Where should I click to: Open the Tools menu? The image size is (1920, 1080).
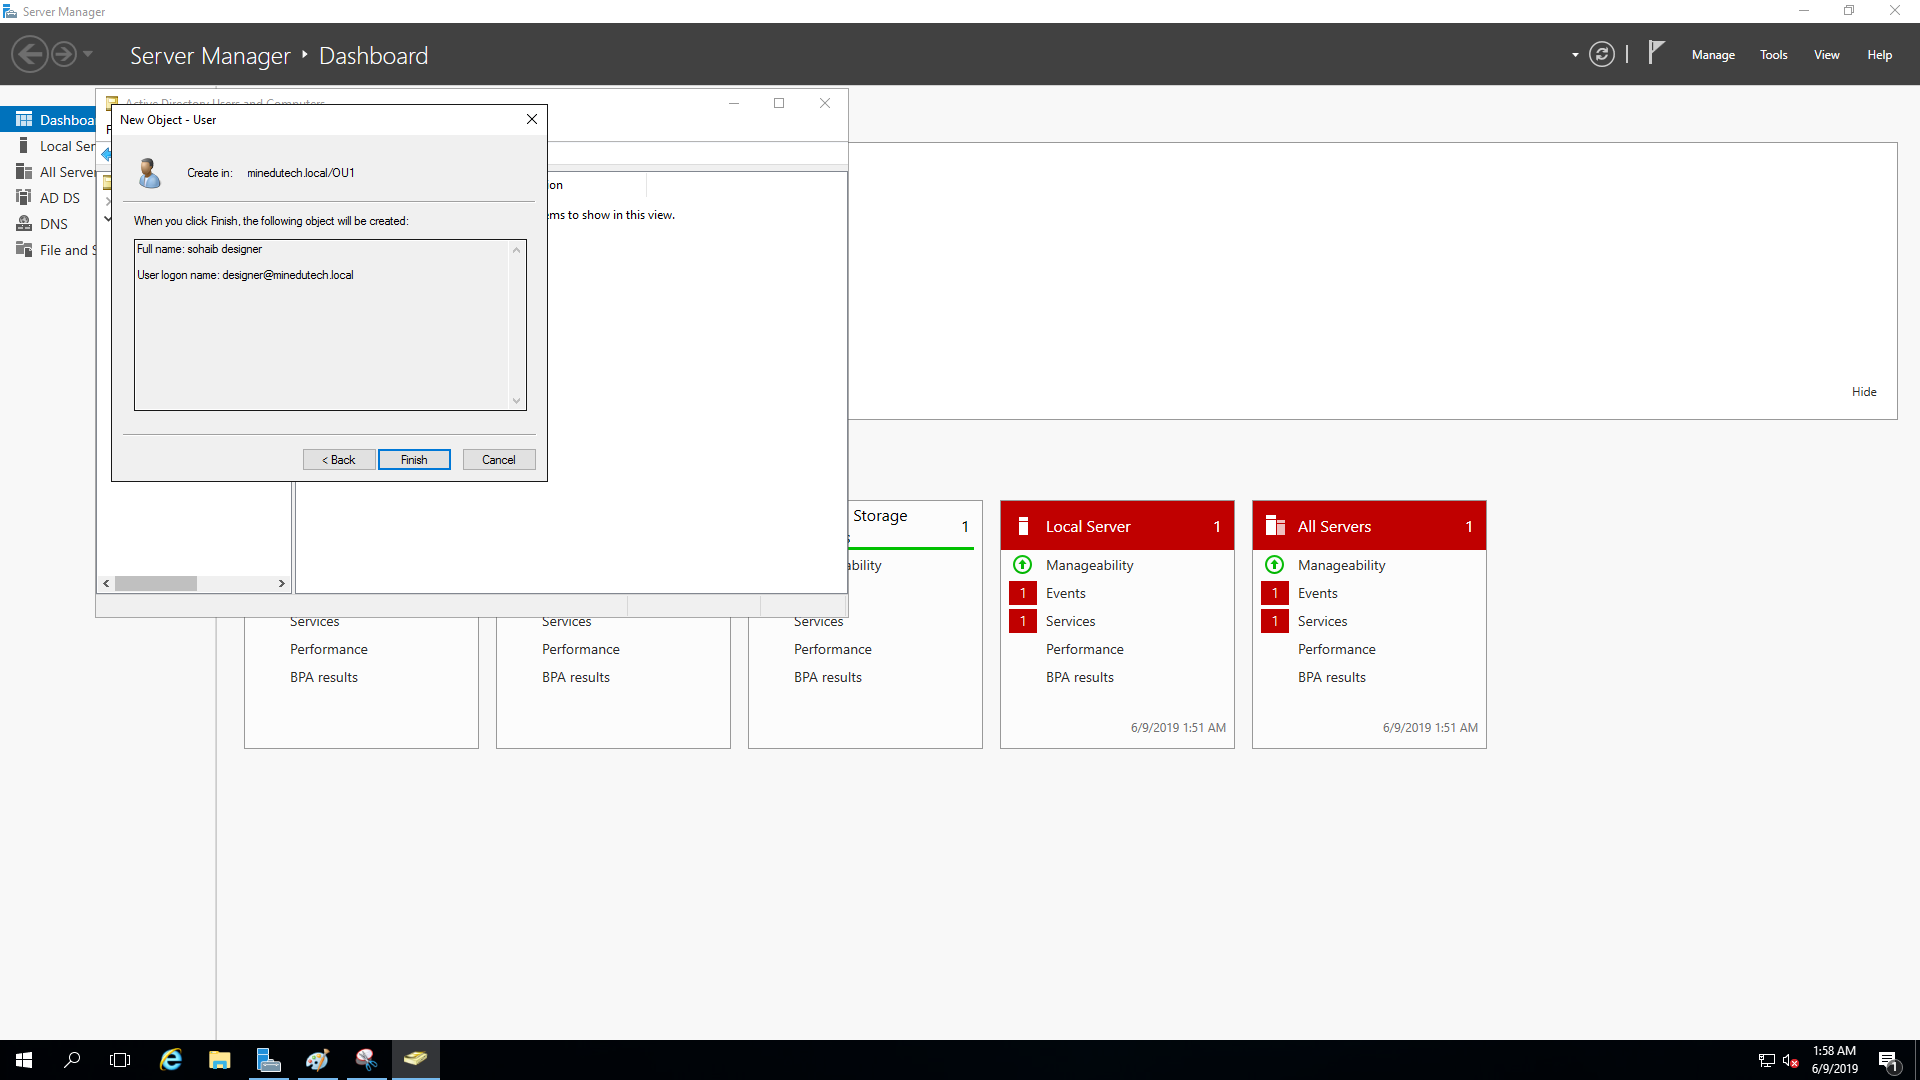[1773, 55]
